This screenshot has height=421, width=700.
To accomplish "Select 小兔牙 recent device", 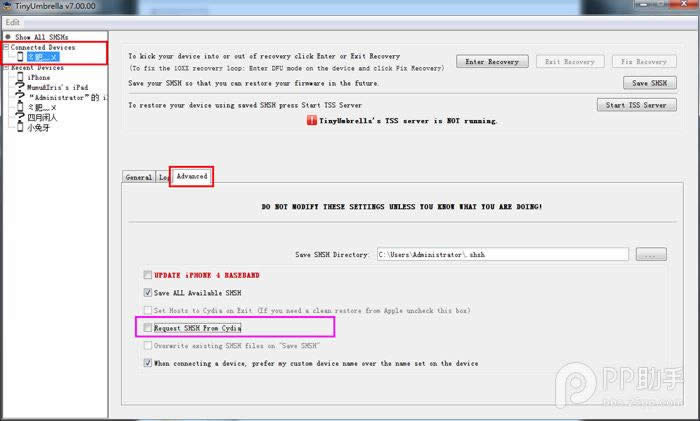I will [x=38, y=128].
